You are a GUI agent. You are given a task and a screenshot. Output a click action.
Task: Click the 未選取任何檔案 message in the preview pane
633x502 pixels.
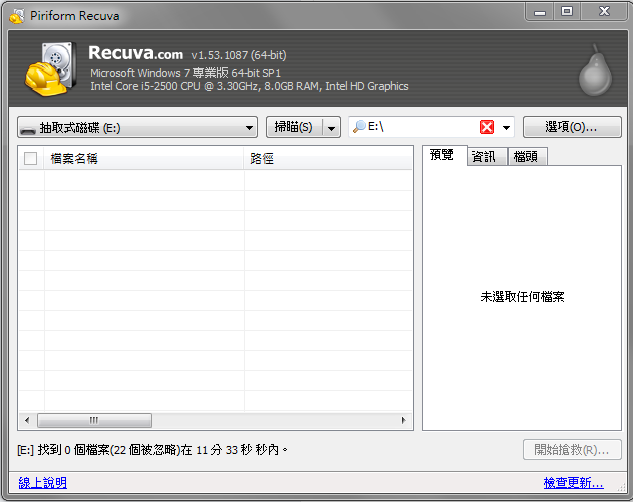(522, 297)
